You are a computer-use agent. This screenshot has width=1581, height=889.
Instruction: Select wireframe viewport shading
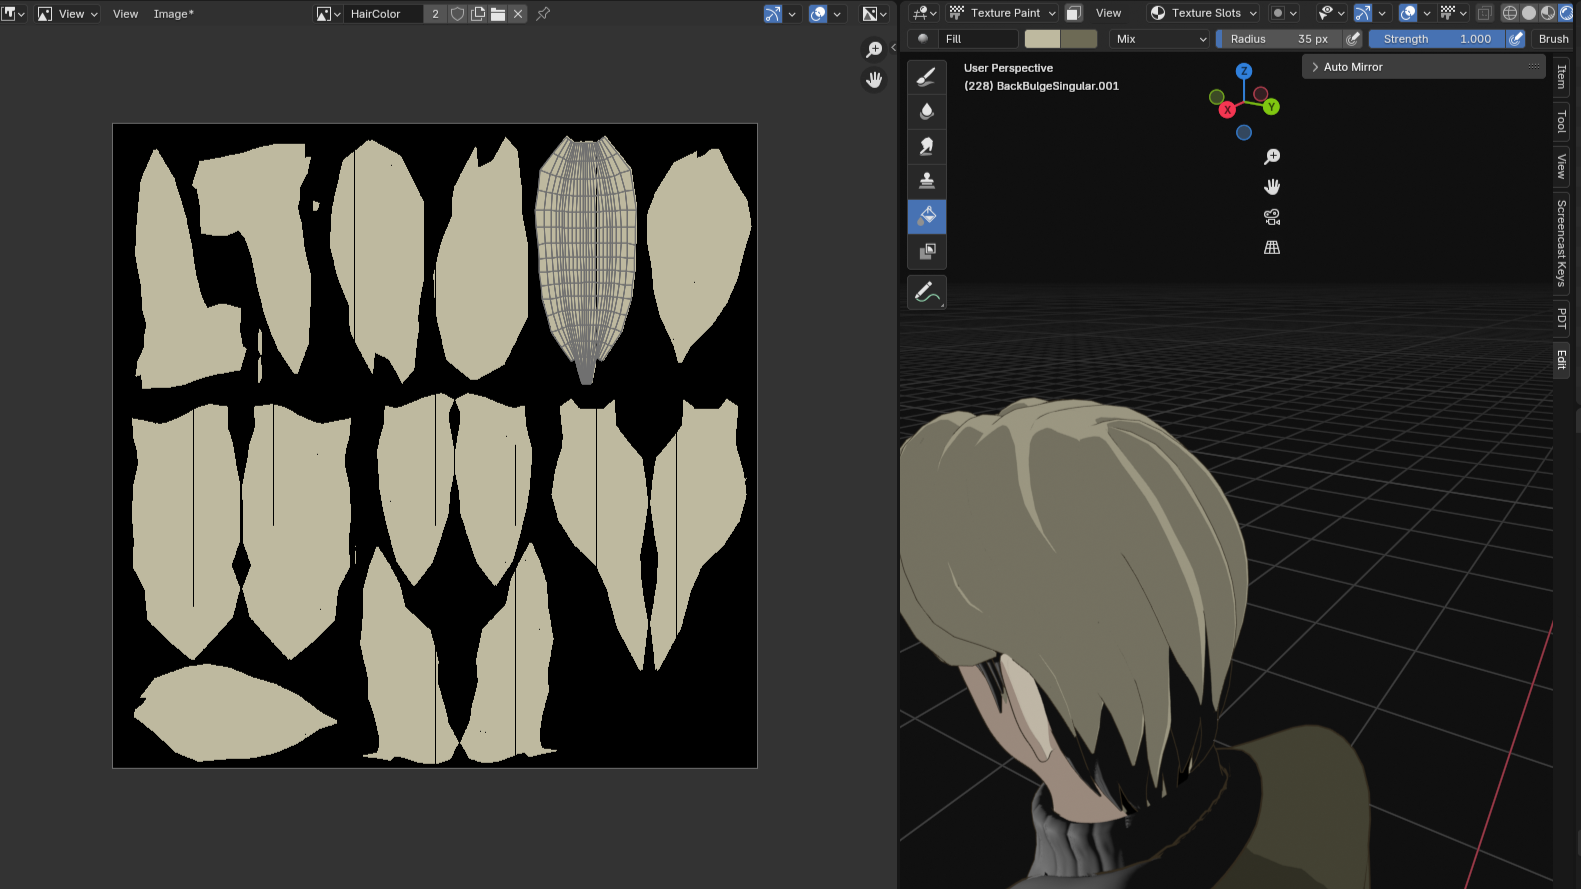(1510, 13)
